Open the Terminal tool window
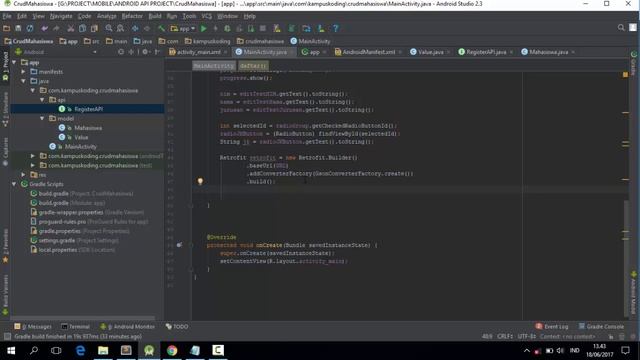This screenshot has width=640, height=360. pyautogui.click(x=76, y=327)
